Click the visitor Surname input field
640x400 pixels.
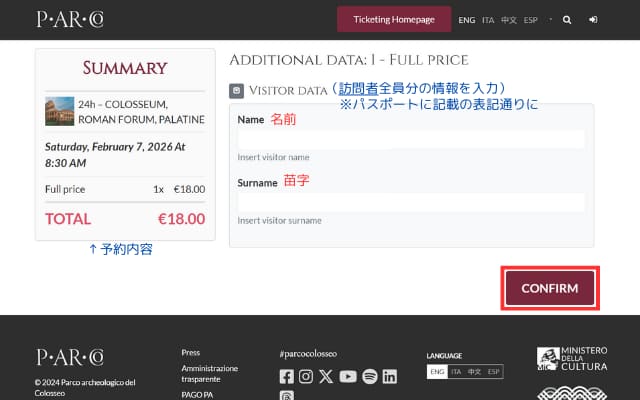[x=410, y=202]
